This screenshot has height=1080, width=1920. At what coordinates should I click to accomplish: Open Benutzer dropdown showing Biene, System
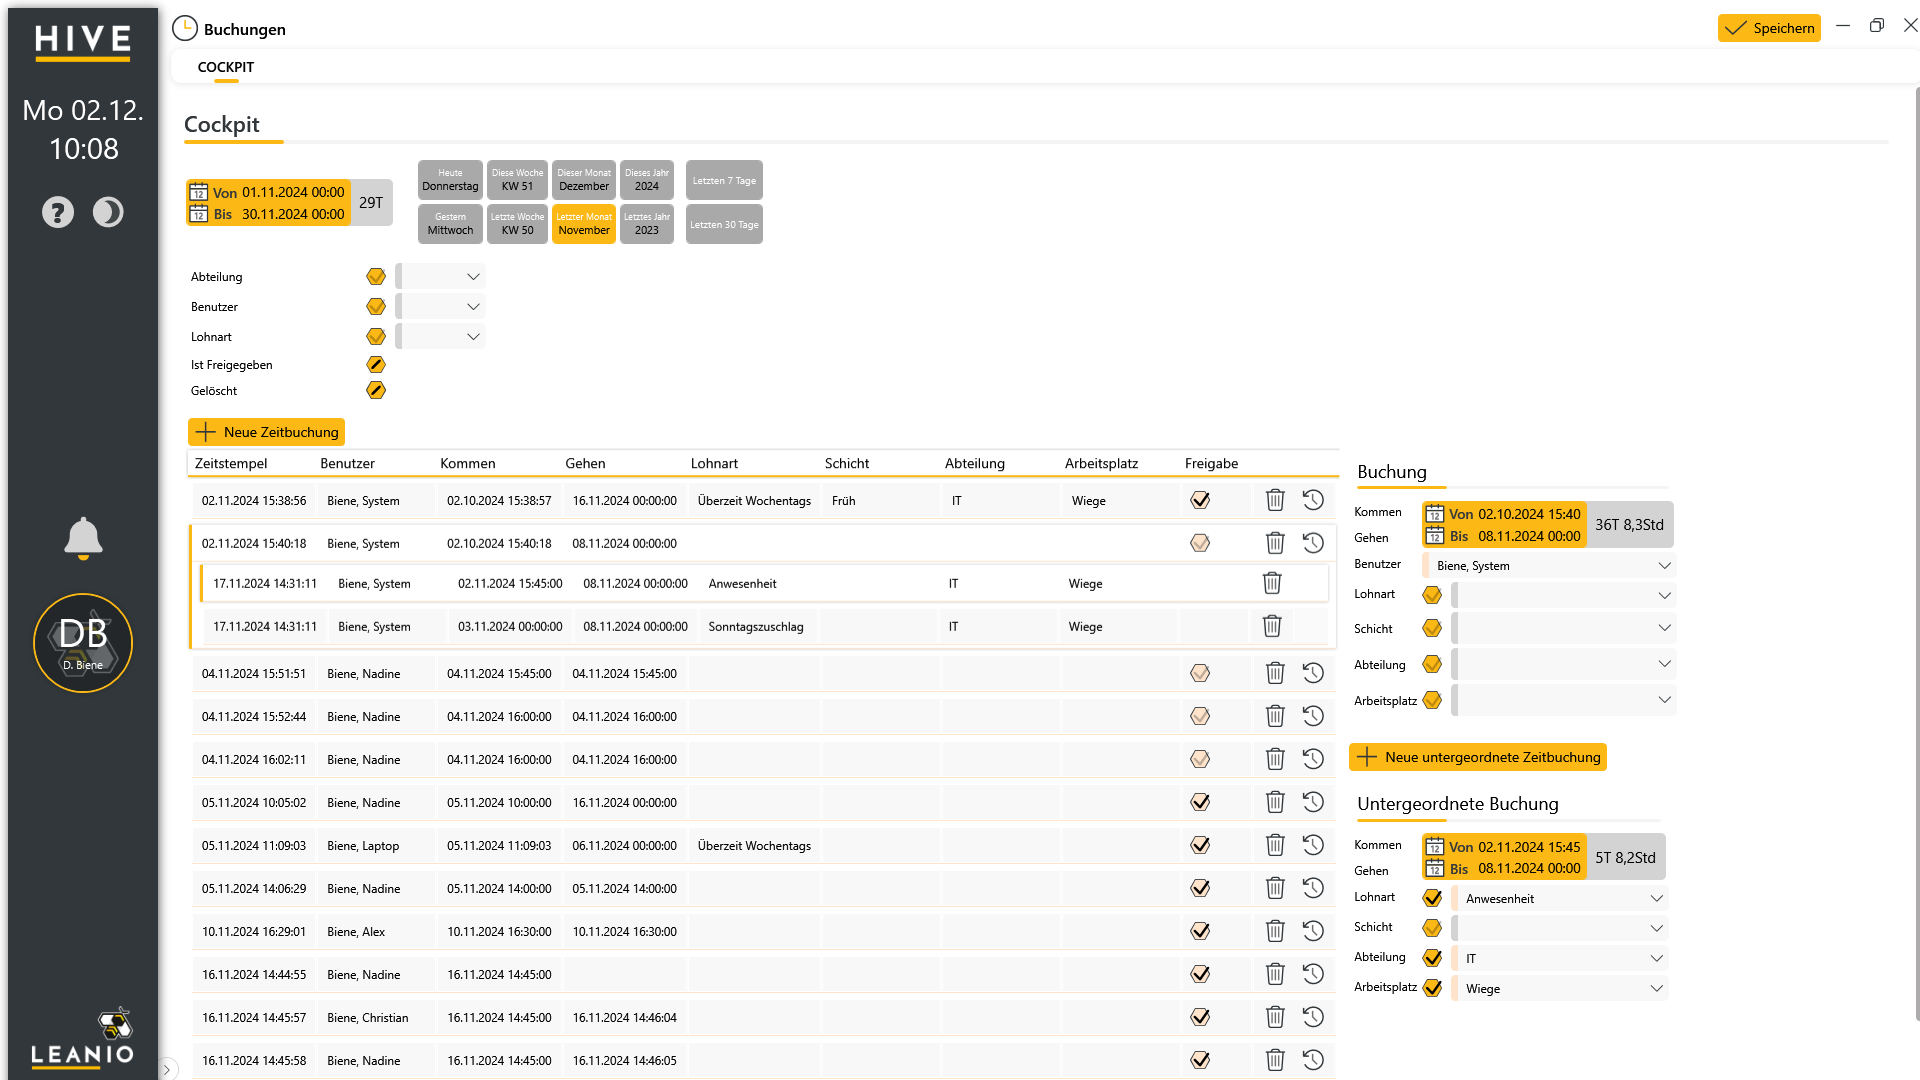[x=1549, y=566]
